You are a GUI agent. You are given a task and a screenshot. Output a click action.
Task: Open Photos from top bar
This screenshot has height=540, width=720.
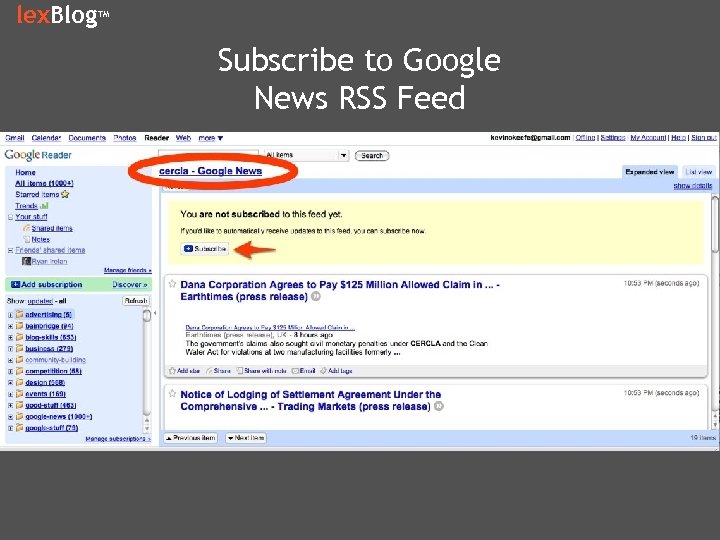pos(125,138)
